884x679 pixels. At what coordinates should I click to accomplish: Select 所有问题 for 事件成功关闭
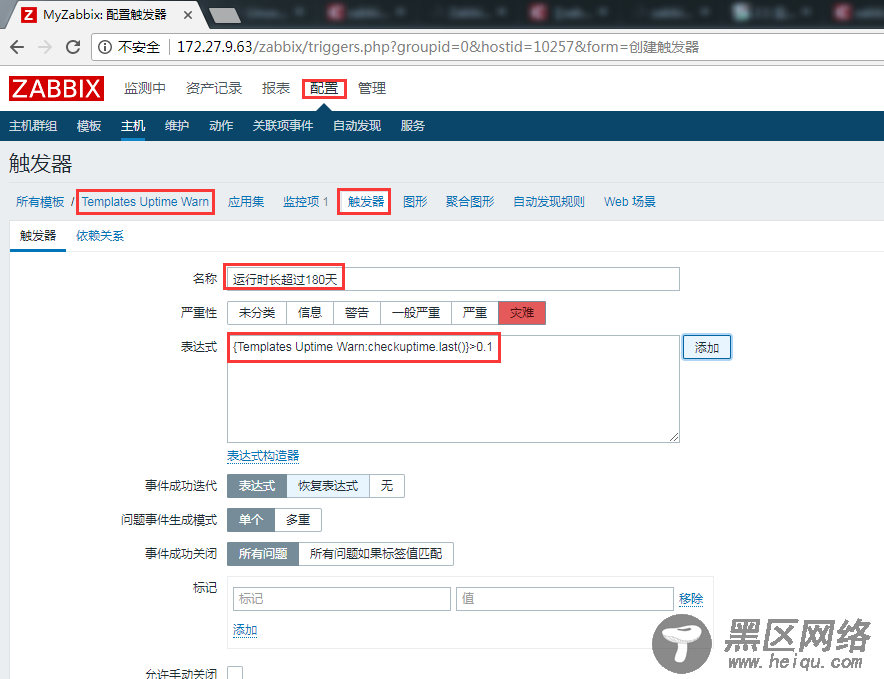(263, 554)
